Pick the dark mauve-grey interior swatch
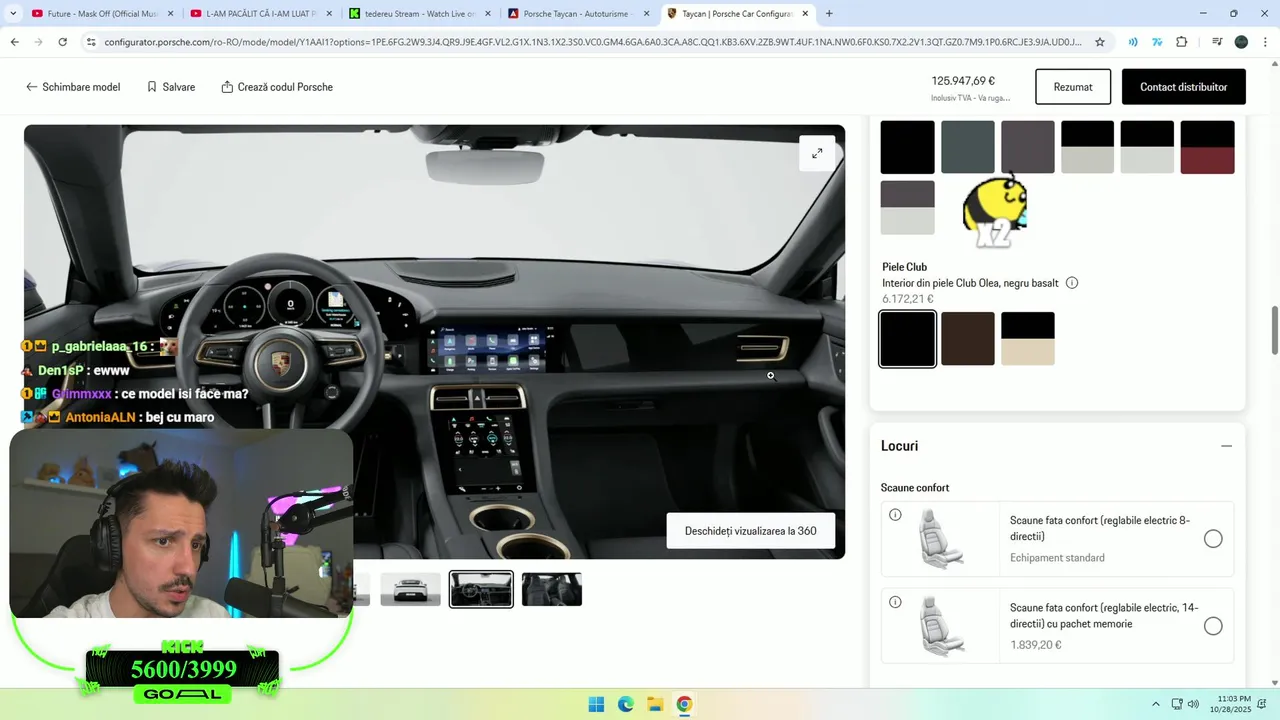 [1028, 147]
